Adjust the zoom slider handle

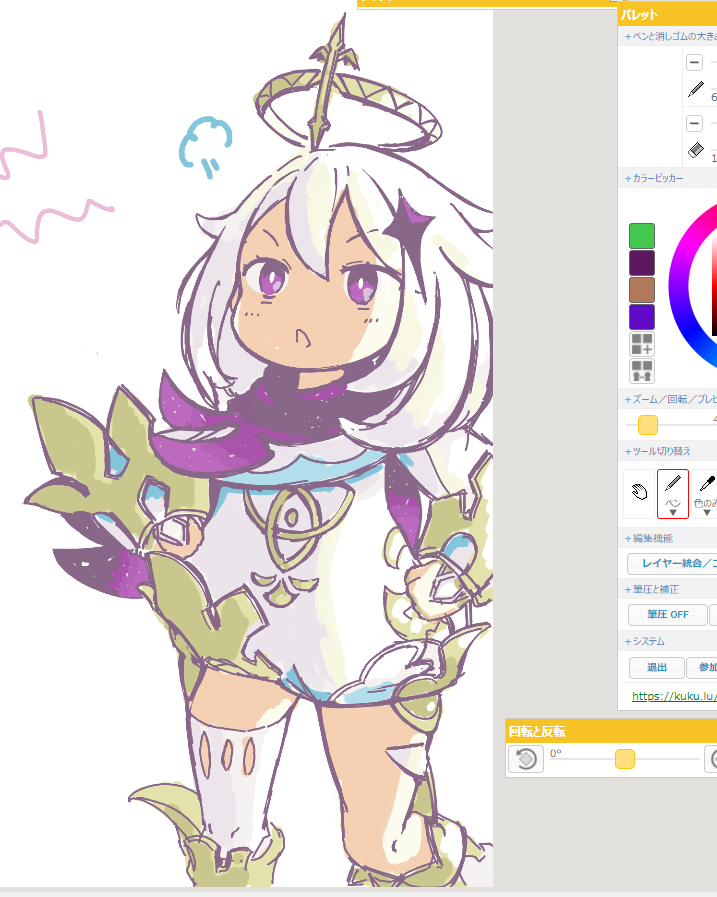point(648,425)
